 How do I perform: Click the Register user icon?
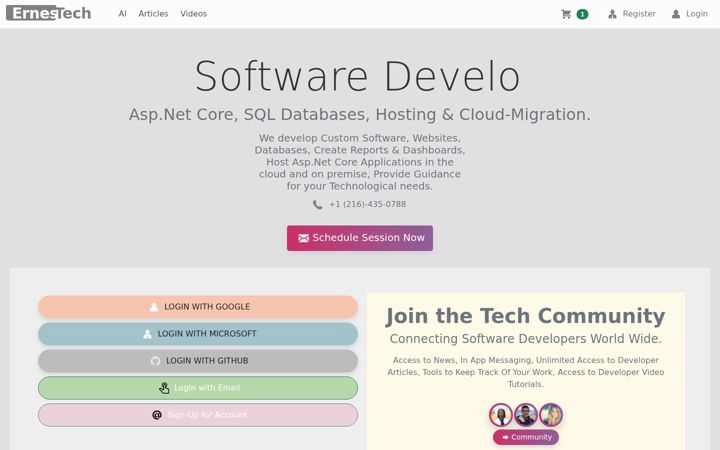612,14
